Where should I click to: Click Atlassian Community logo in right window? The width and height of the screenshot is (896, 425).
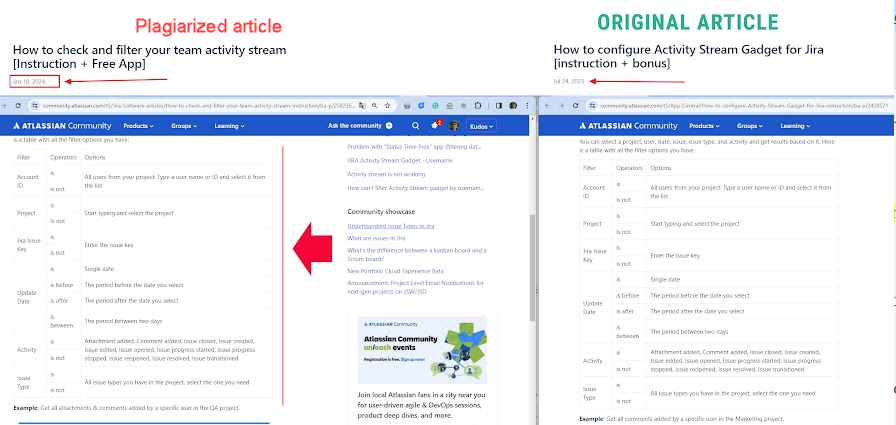tap(628, 126)
